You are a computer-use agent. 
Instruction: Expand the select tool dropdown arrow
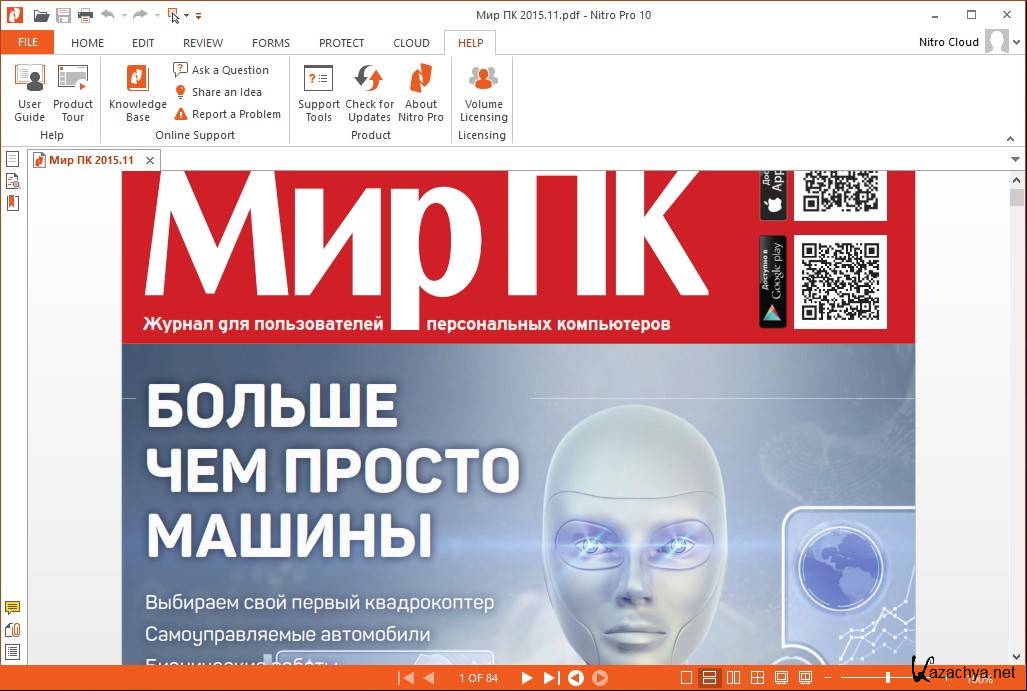pyautogui.click(x=186, y=16)
